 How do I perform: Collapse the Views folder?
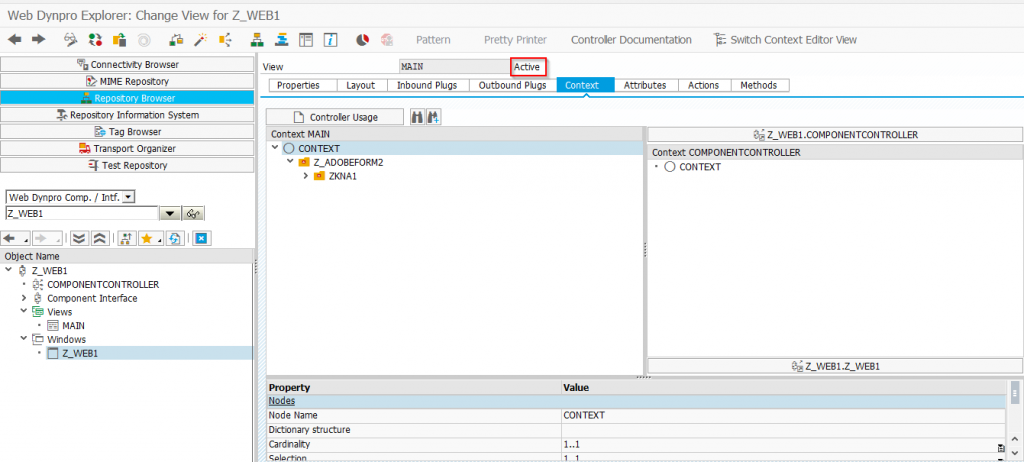[x=24, y=311]
